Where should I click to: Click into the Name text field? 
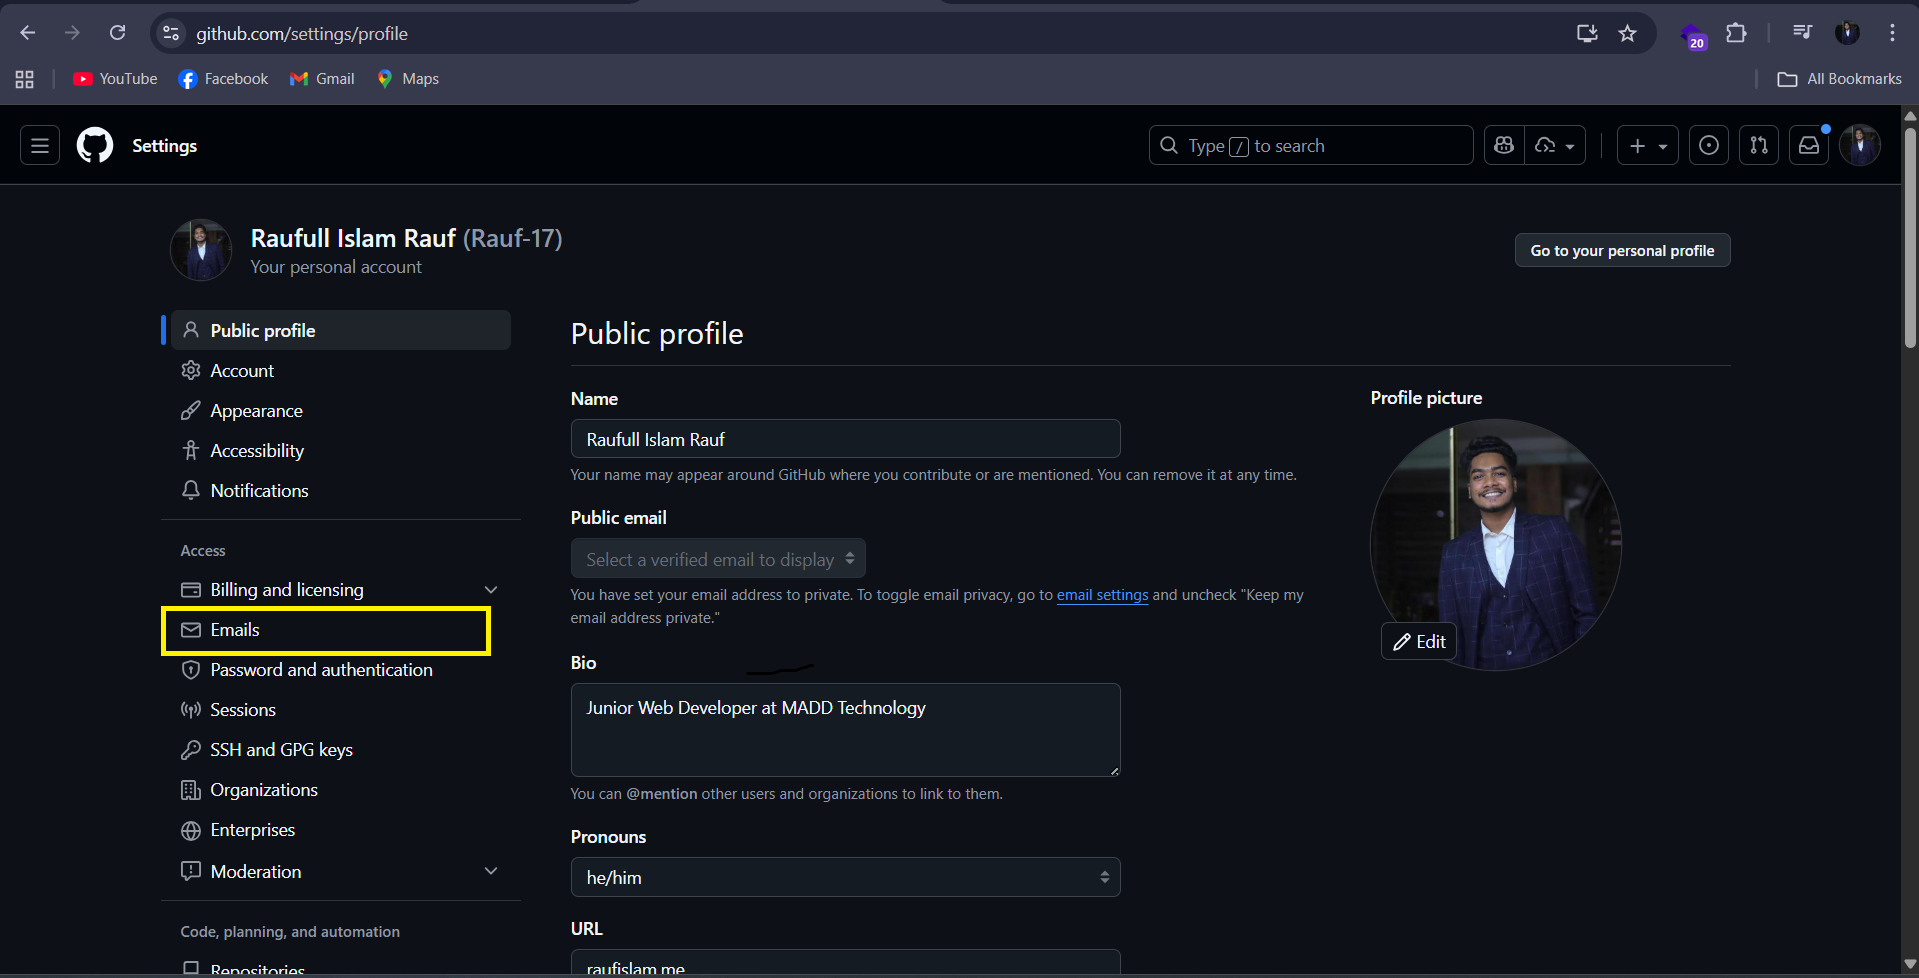tap(845, 439)
